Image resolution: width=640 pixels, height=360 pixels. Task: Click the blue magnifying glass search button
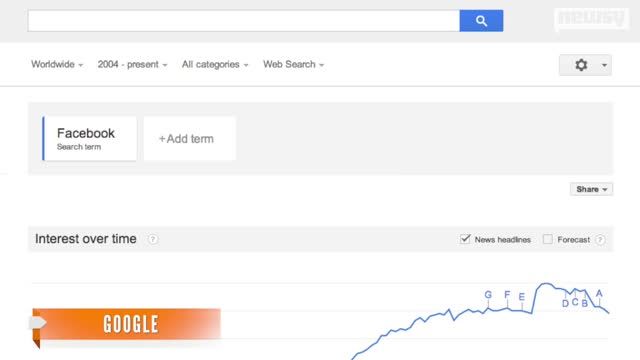click(481, 21)
